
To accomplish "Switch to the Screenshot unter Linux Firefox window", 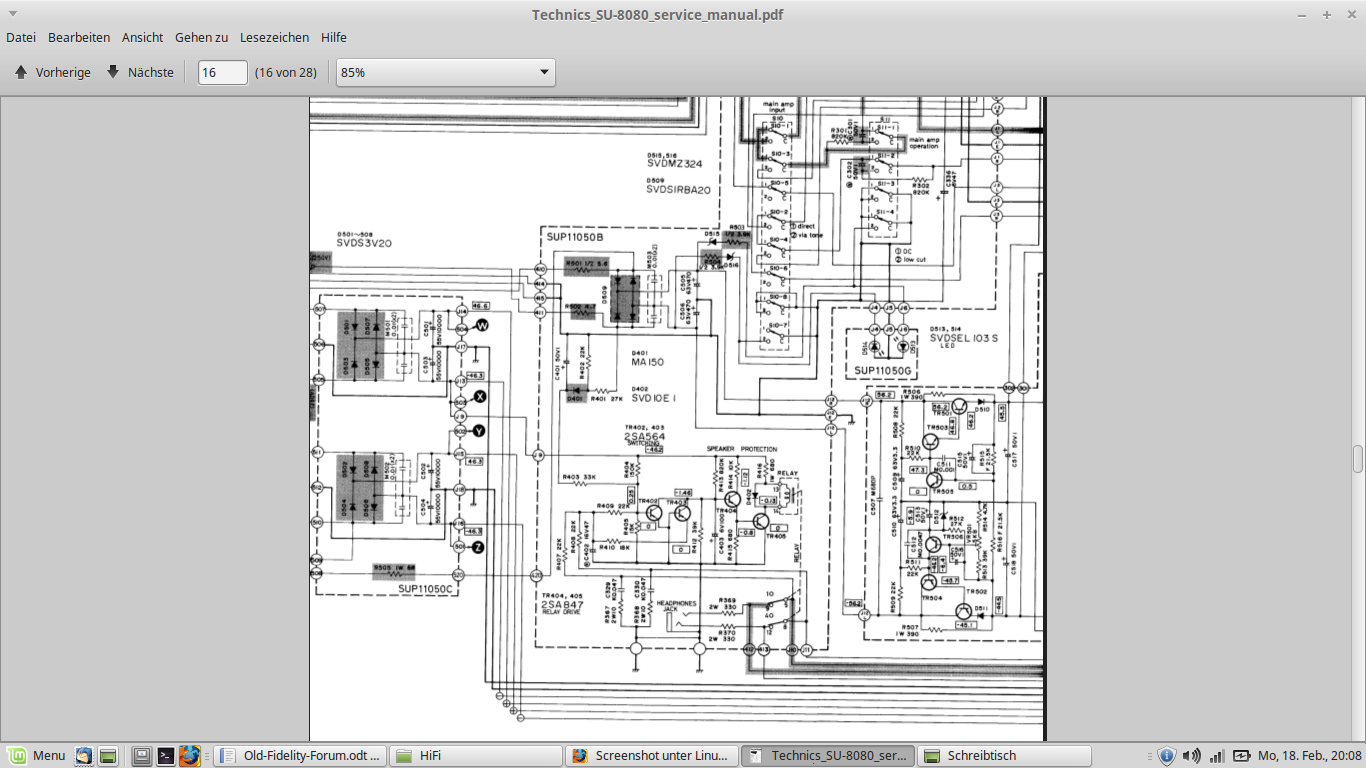I will tap(652, 756).
